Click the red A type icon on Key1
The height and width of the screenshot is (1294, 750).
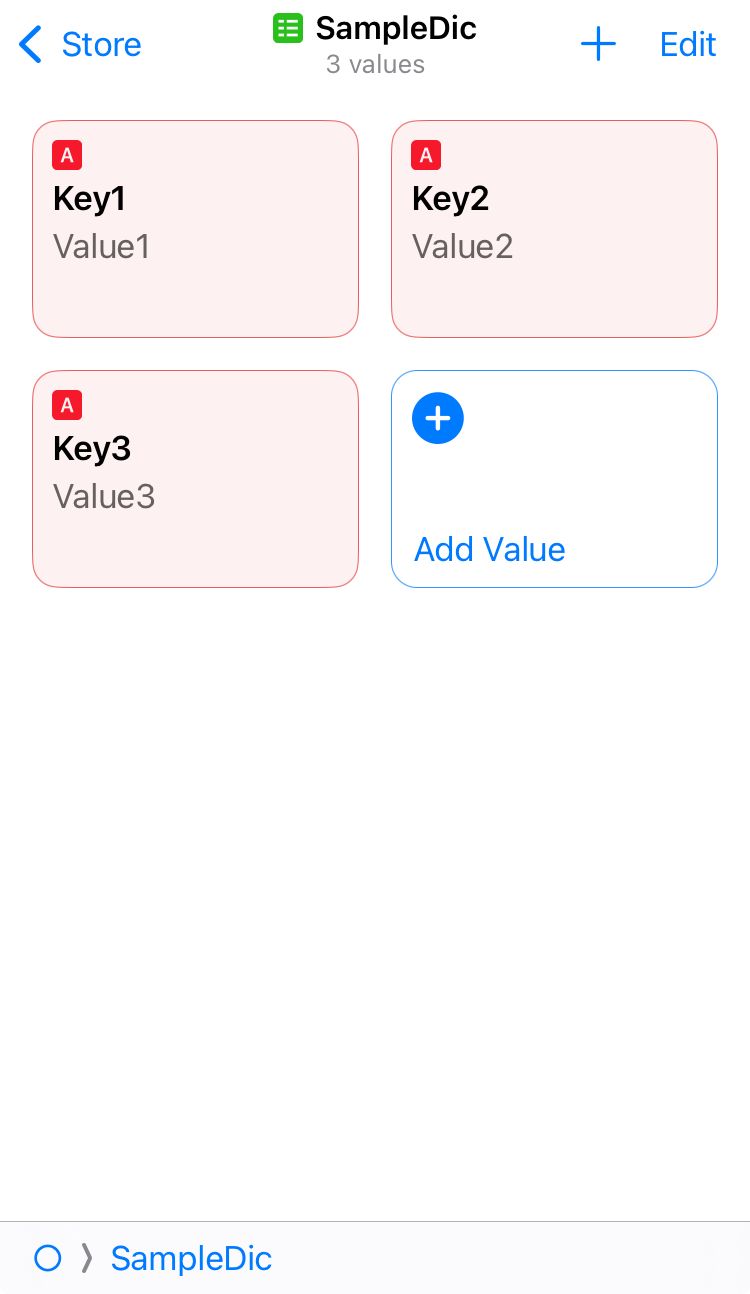point(67,155)
